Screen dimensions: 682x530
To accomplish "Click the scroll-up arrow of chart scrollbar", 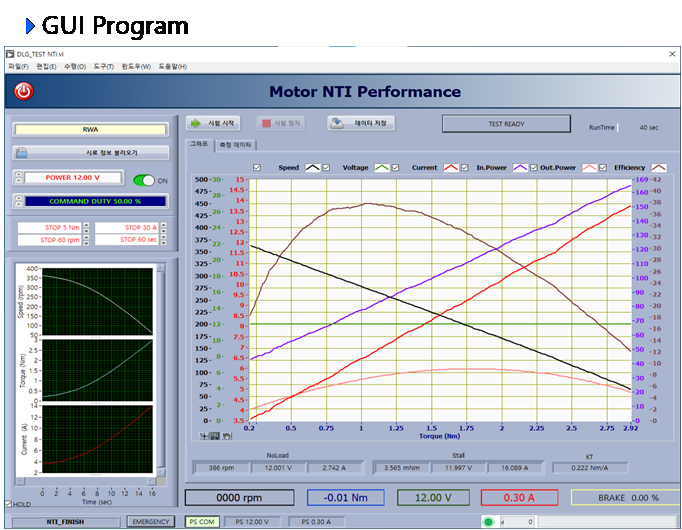I will tap(160, 267).
